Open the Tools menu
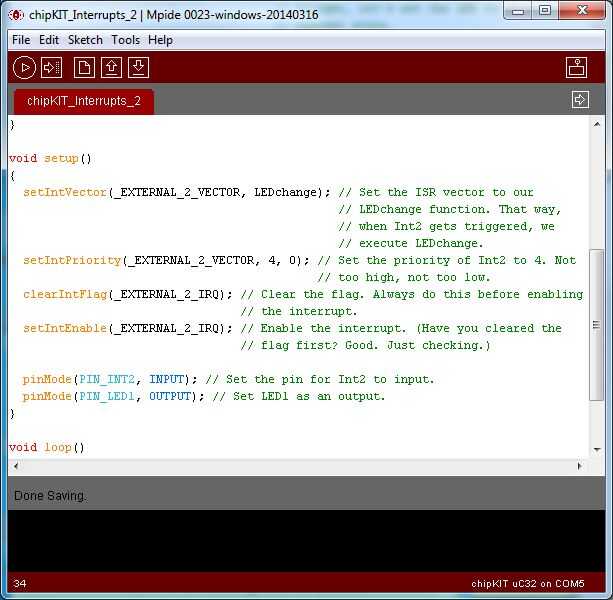 (x=125, y=40)
